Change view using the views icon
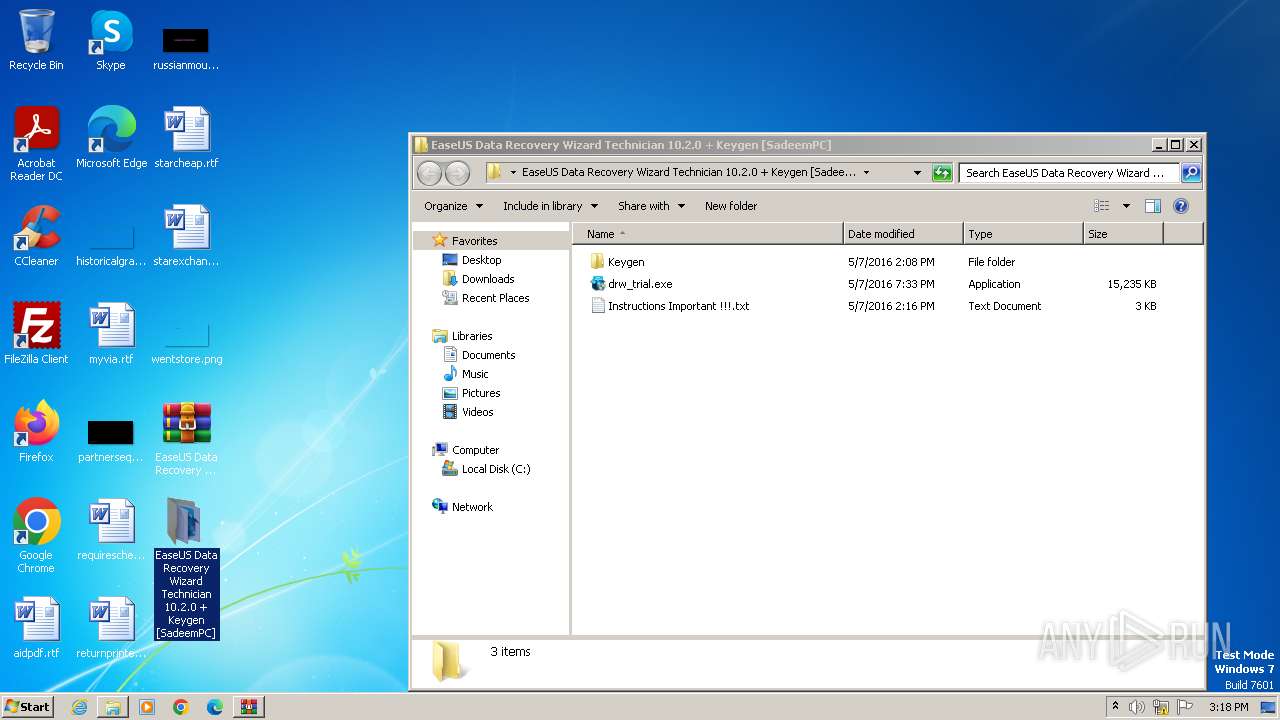This screenshot has width=1280, height=720. click(x=1101, y=206)
